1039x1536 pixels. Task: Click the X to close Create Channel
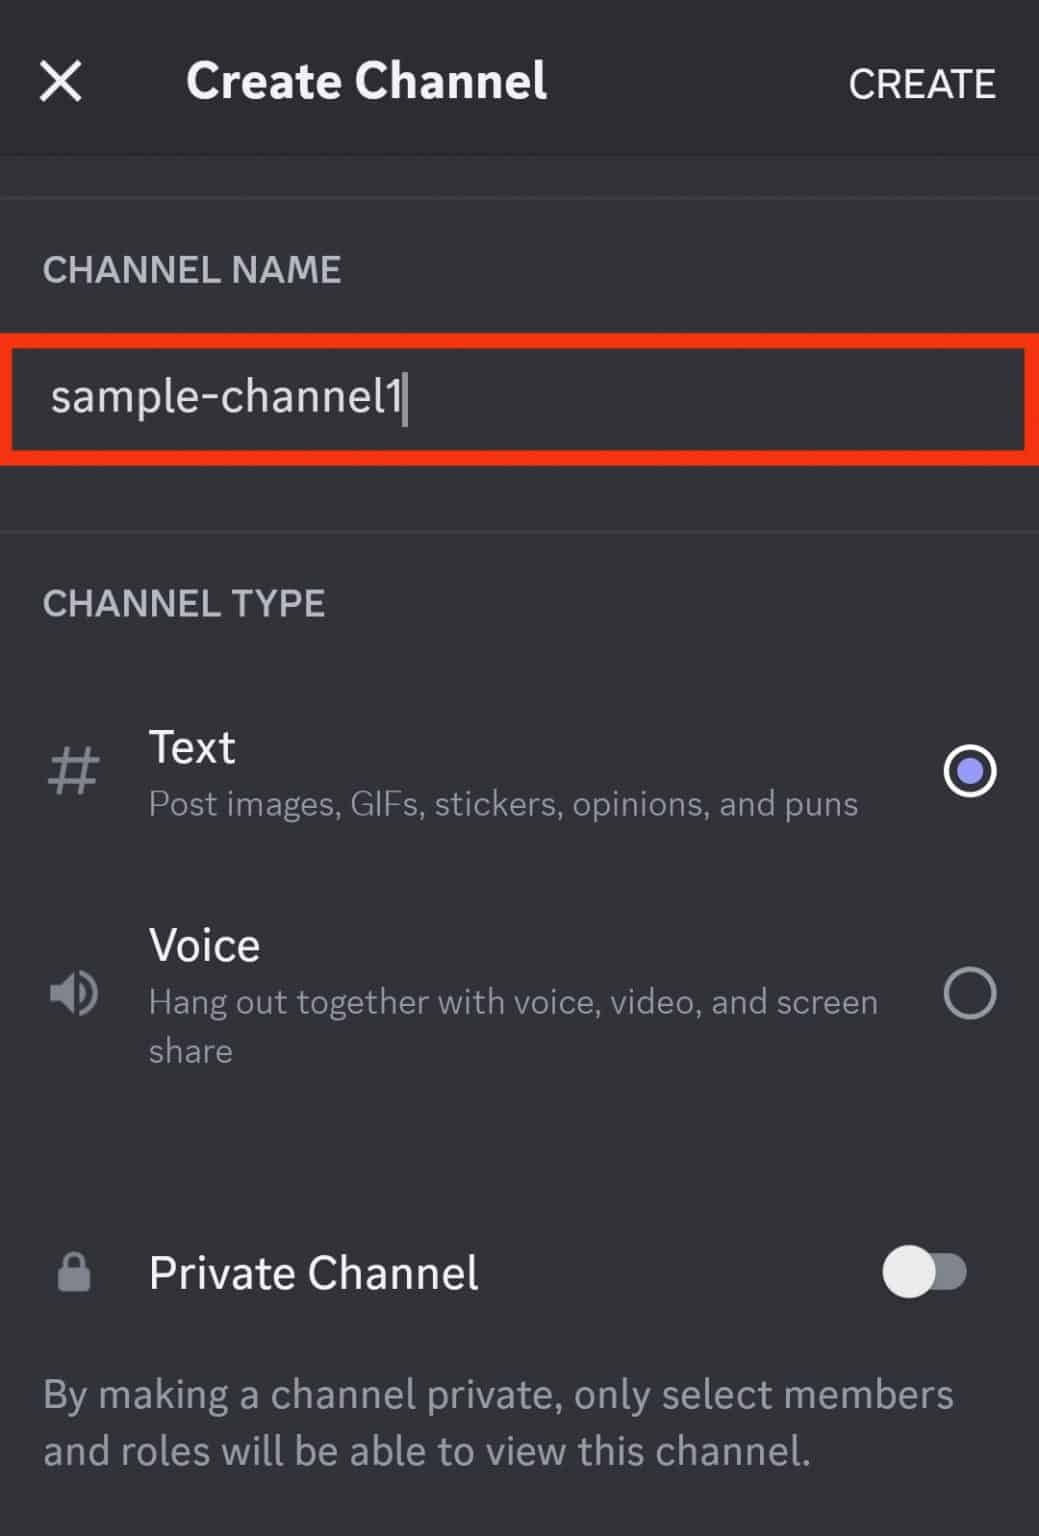(60, 80)
